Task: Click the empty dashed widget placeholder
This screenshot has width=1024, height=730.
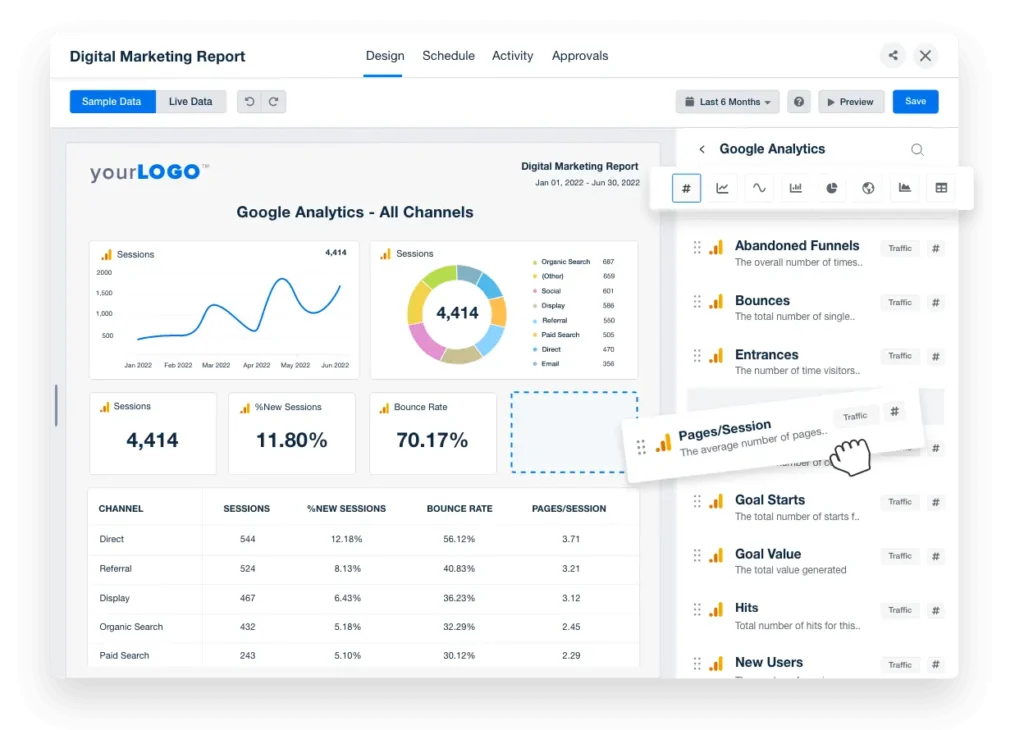Action: point(574,431)
